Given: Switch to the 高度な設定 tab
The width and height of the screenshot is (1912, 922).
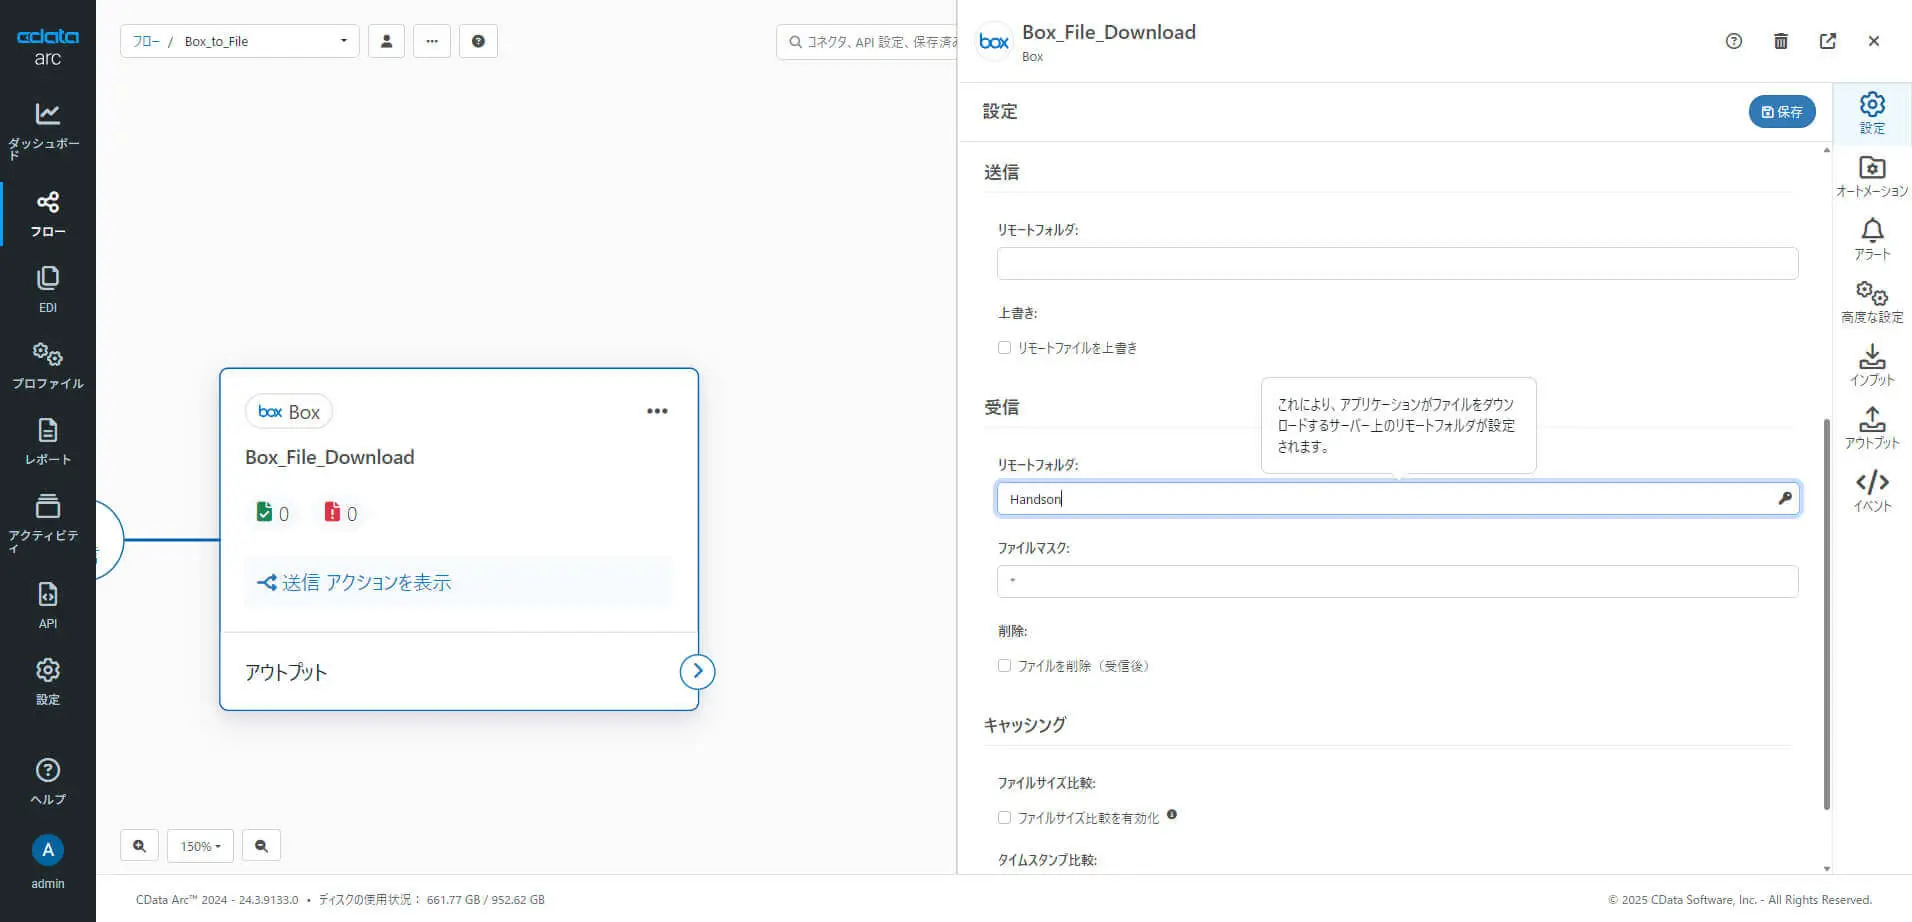Looking at the screenshot, I should click(x=1872, y=302).
